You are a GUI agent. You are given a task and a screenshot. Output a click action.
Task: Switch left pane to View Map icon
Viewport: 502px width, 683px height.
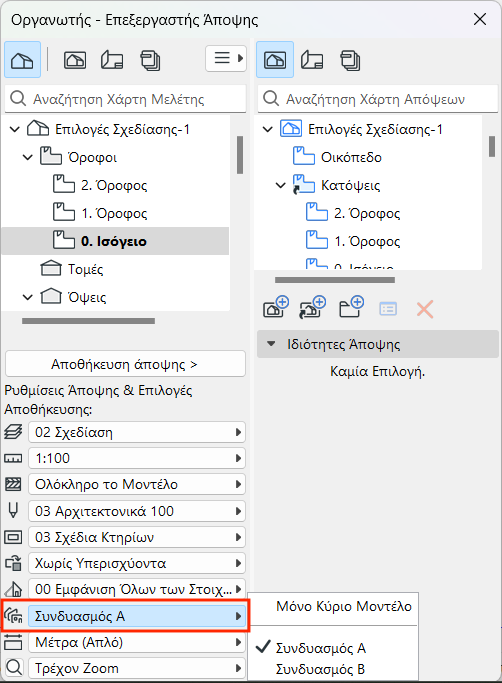(75, 60)
